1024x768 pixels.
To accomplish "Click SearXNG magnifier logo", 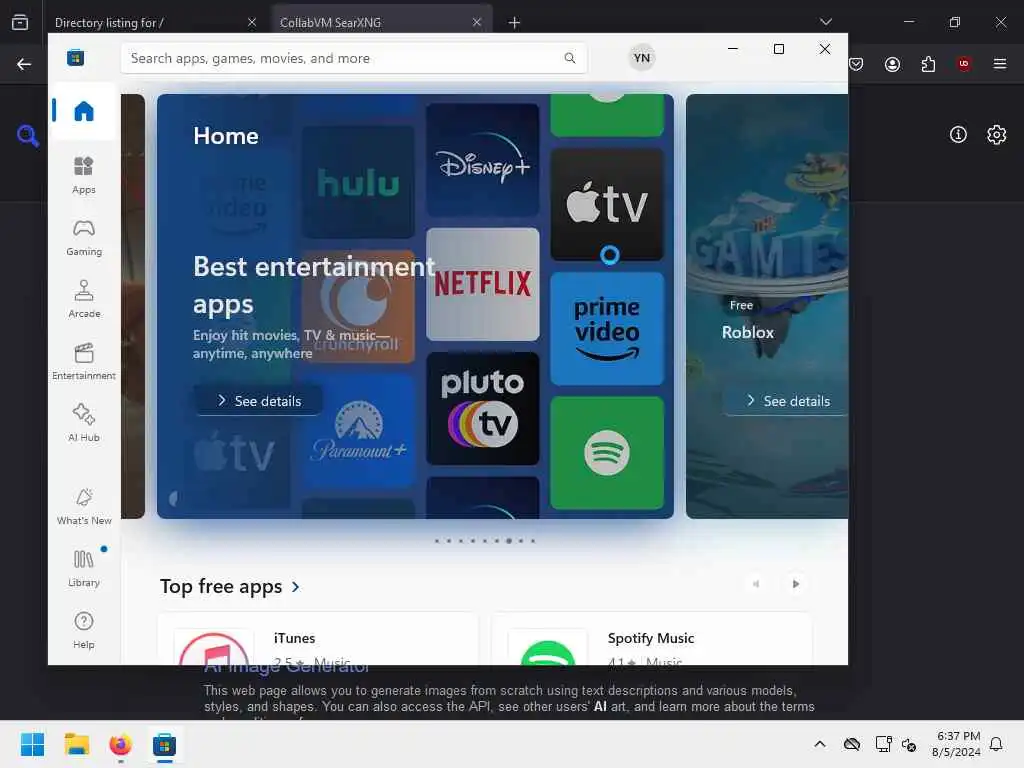I will (27, 135).
